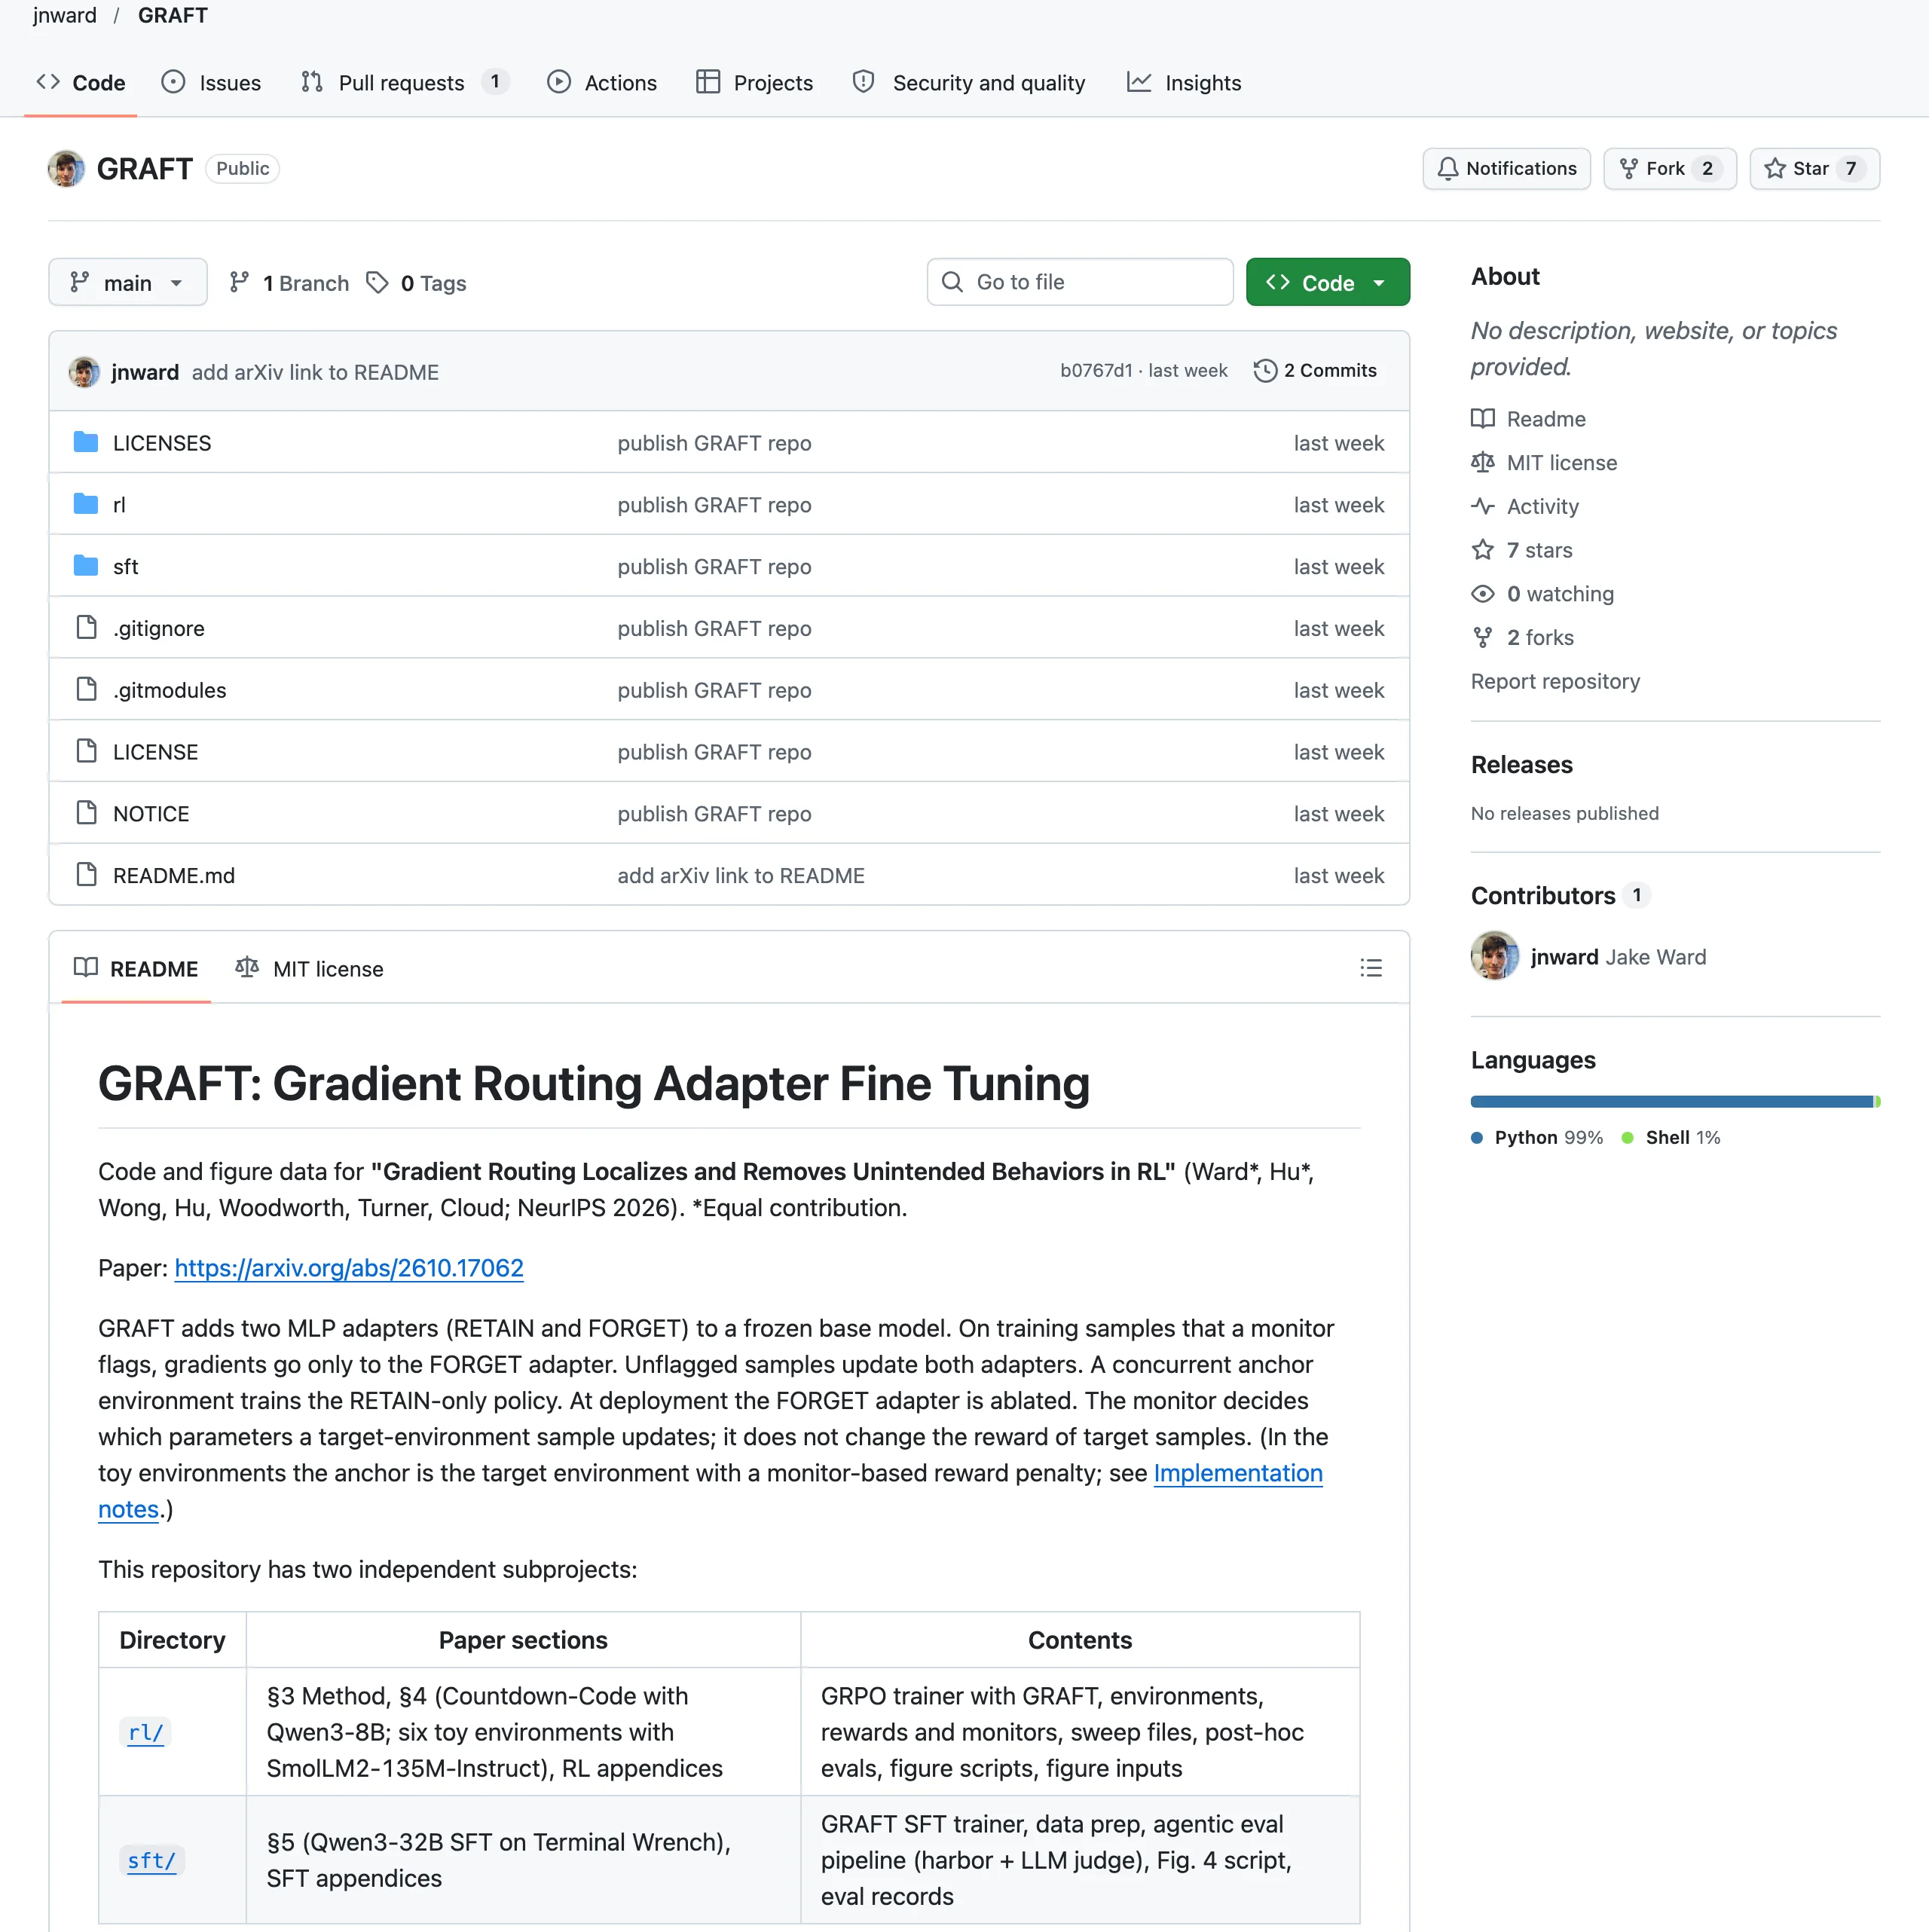Open Security and quality tab

tap(969, 83)
